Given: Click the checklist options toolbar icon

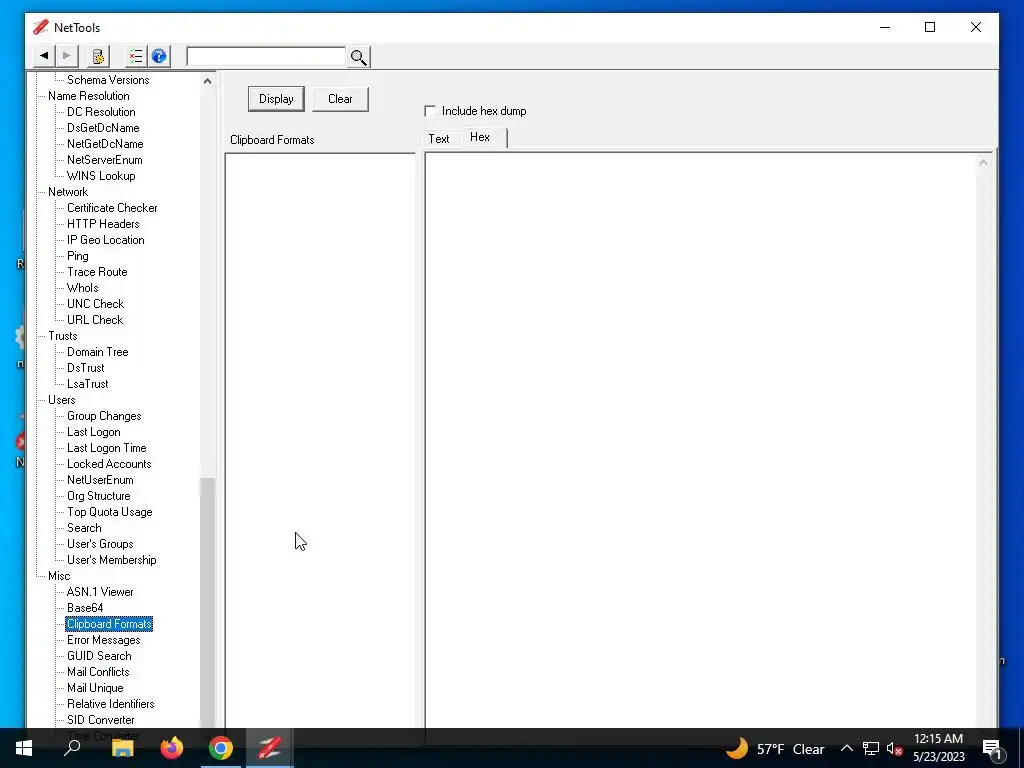Looking at the screenshot, I should (x=136, y=56).
